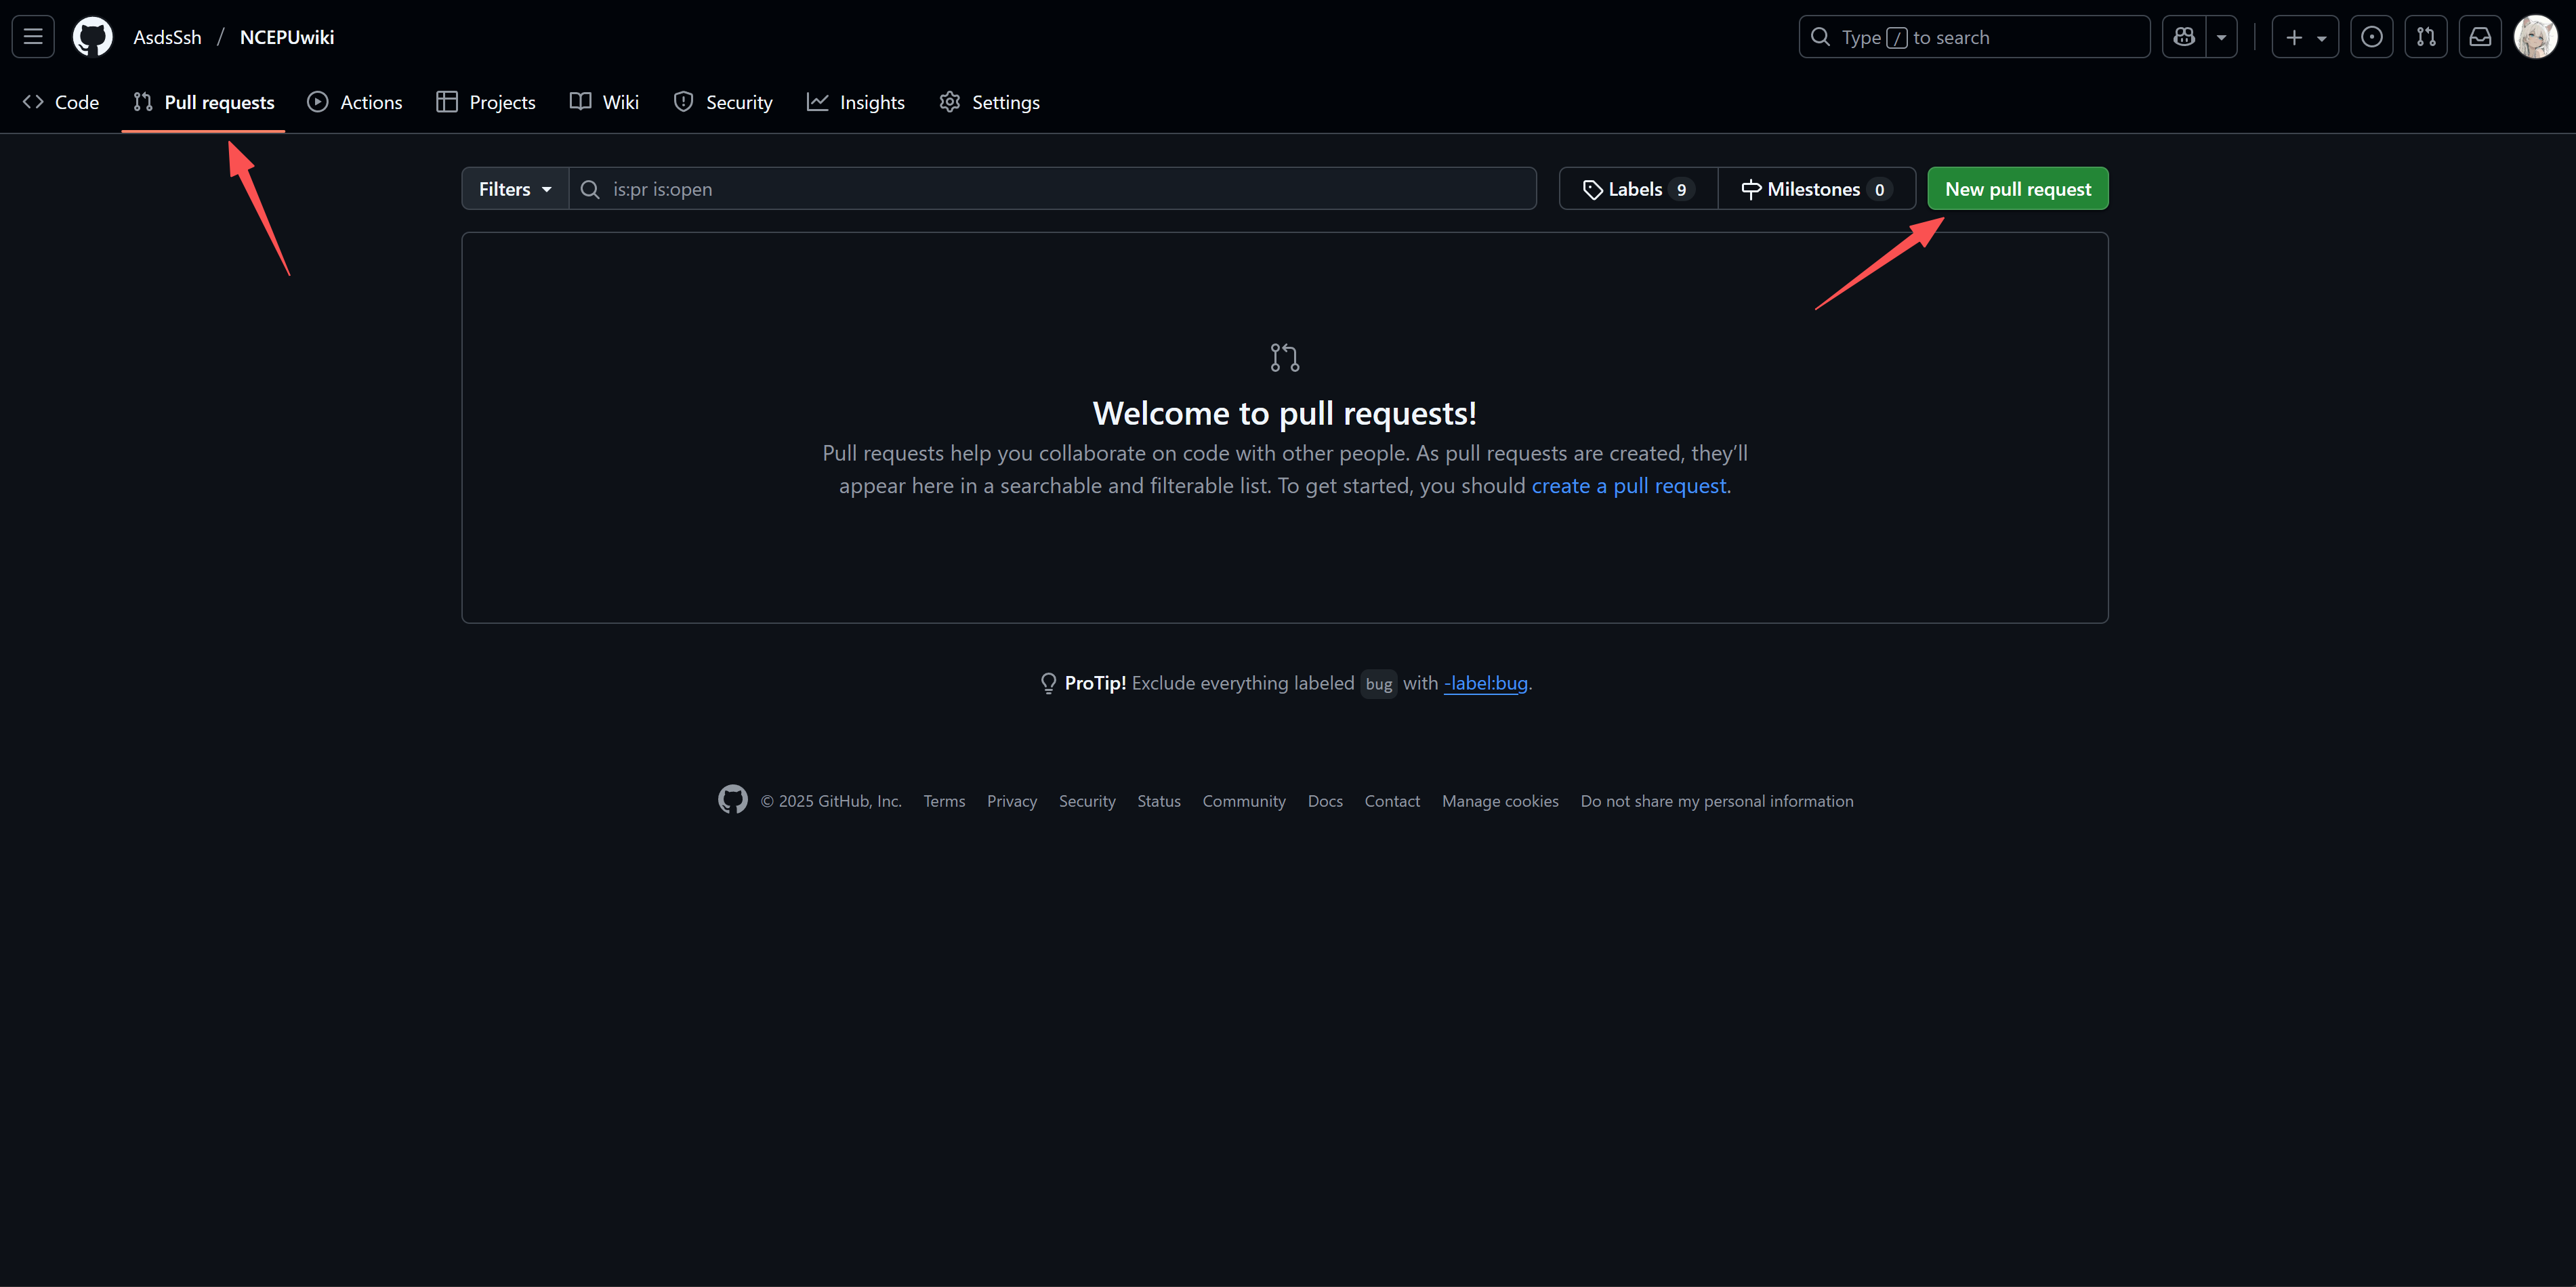Click the pull request search input field
This screenshot has height=1287, width=2576.
(1050, 188)
